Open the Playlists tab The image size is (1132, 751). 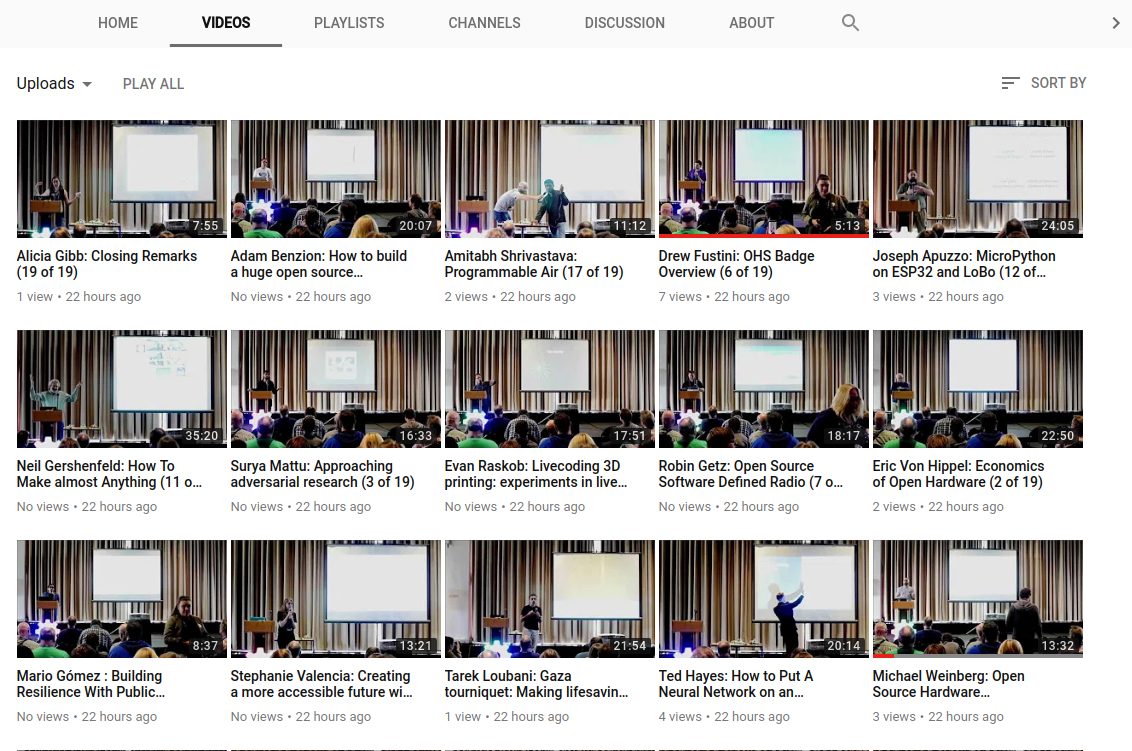click(x=349, y=23)
